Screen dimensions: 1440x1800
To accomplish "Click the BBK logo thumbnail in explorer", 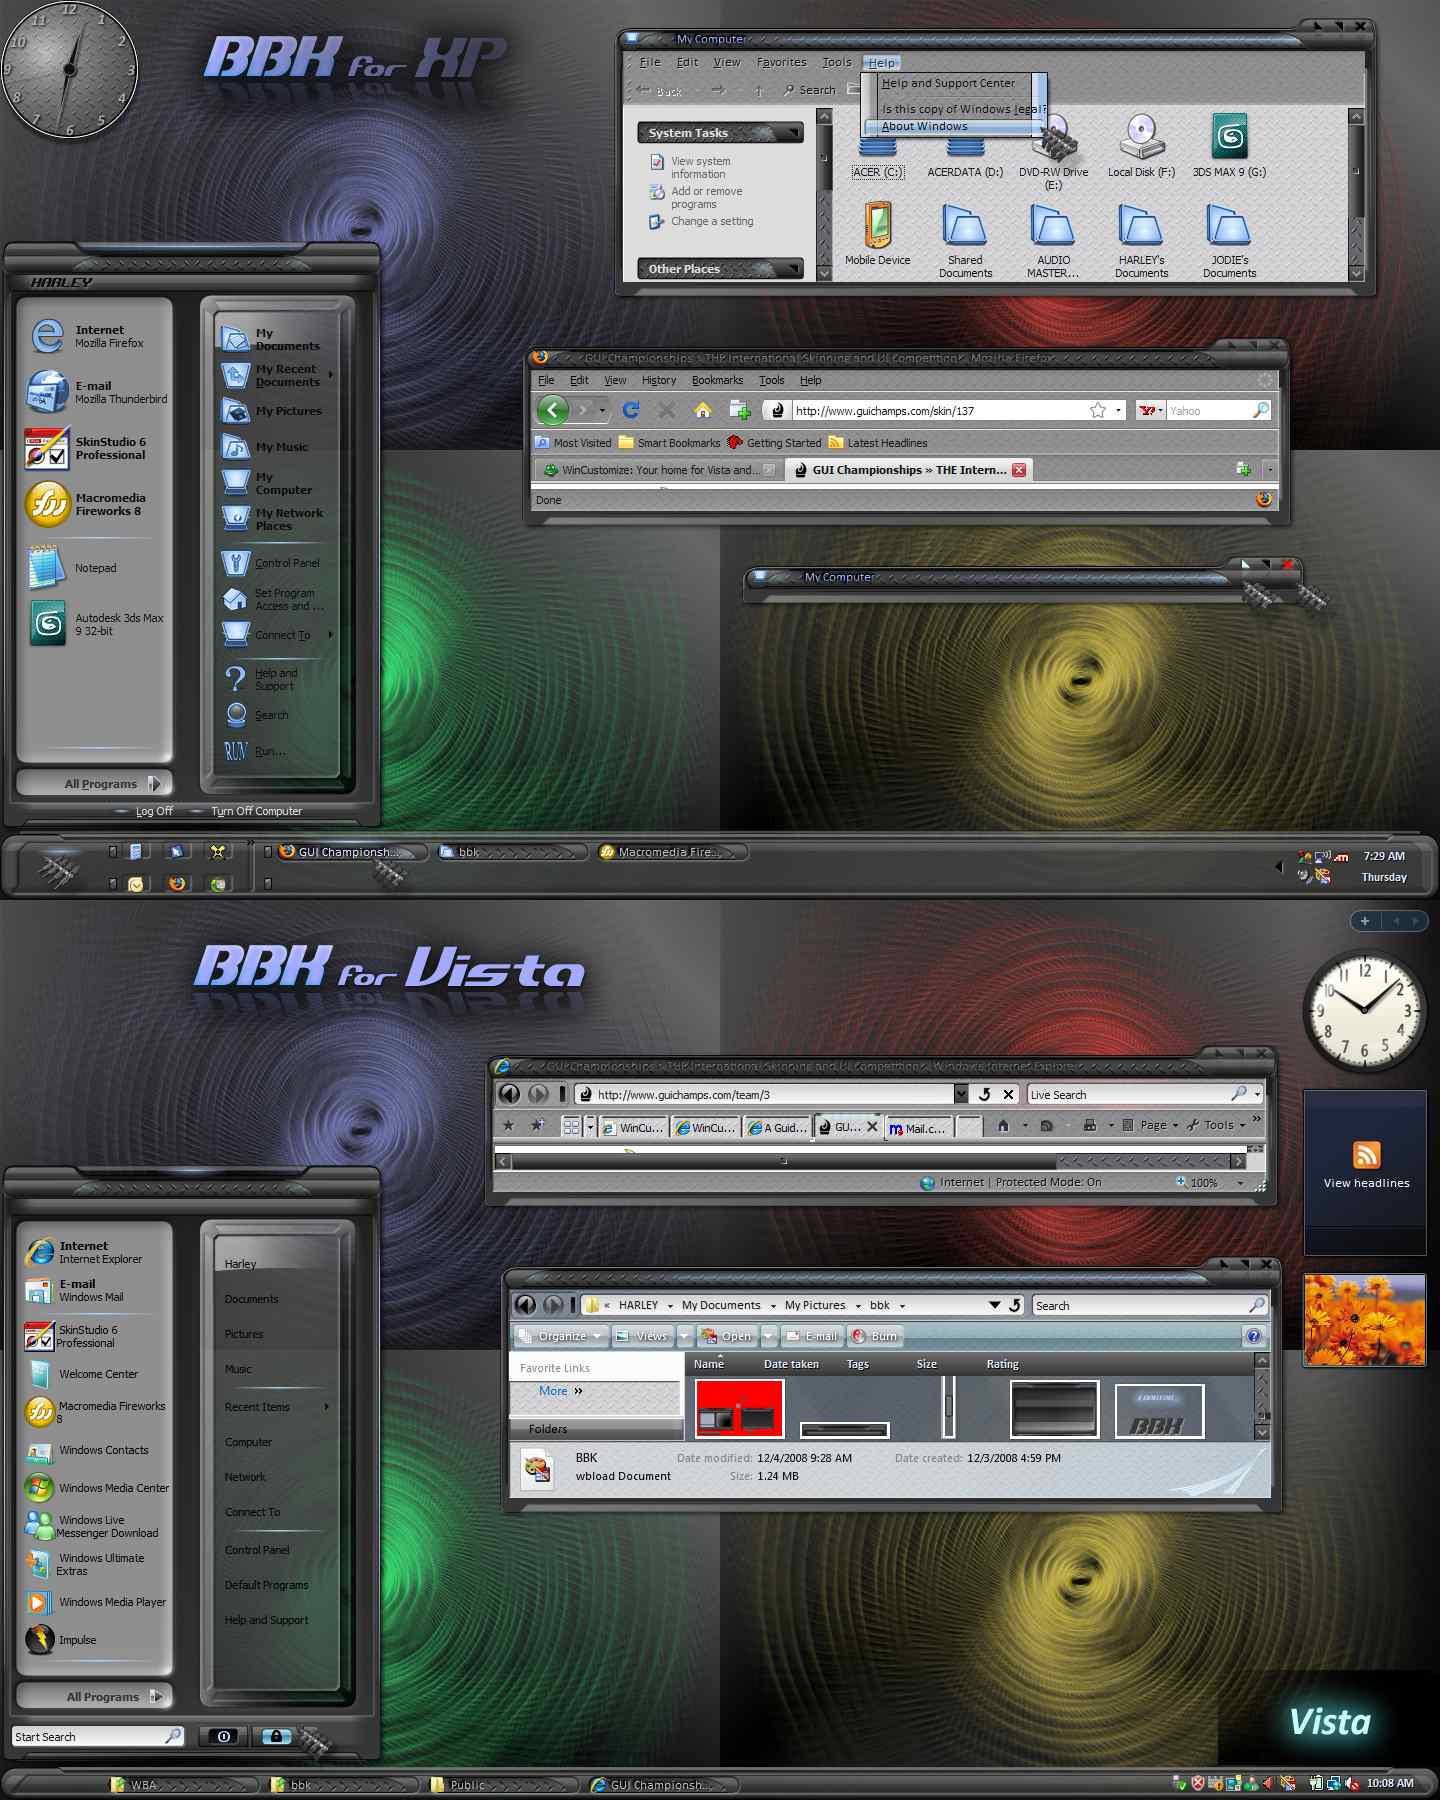I will click(x=1159, y=1410).
